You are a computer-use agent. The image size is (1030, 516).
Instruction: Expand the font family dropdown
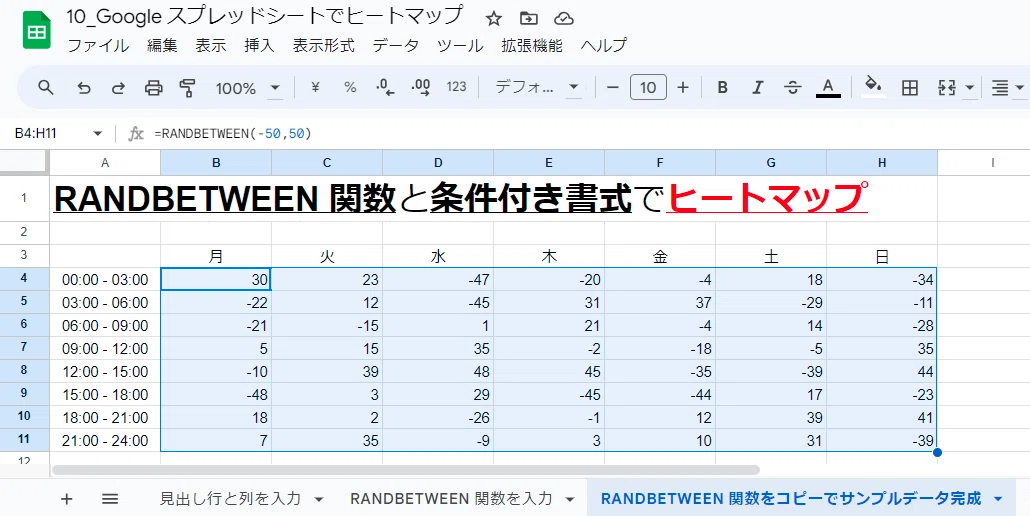(x=537, y=87)
